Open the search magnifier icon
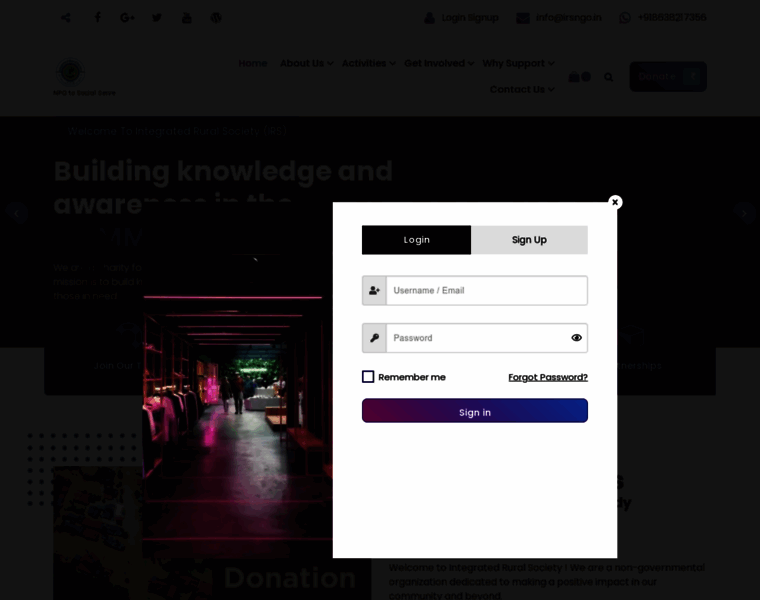Viewport: 760px width, 600px height. point(608,77)
